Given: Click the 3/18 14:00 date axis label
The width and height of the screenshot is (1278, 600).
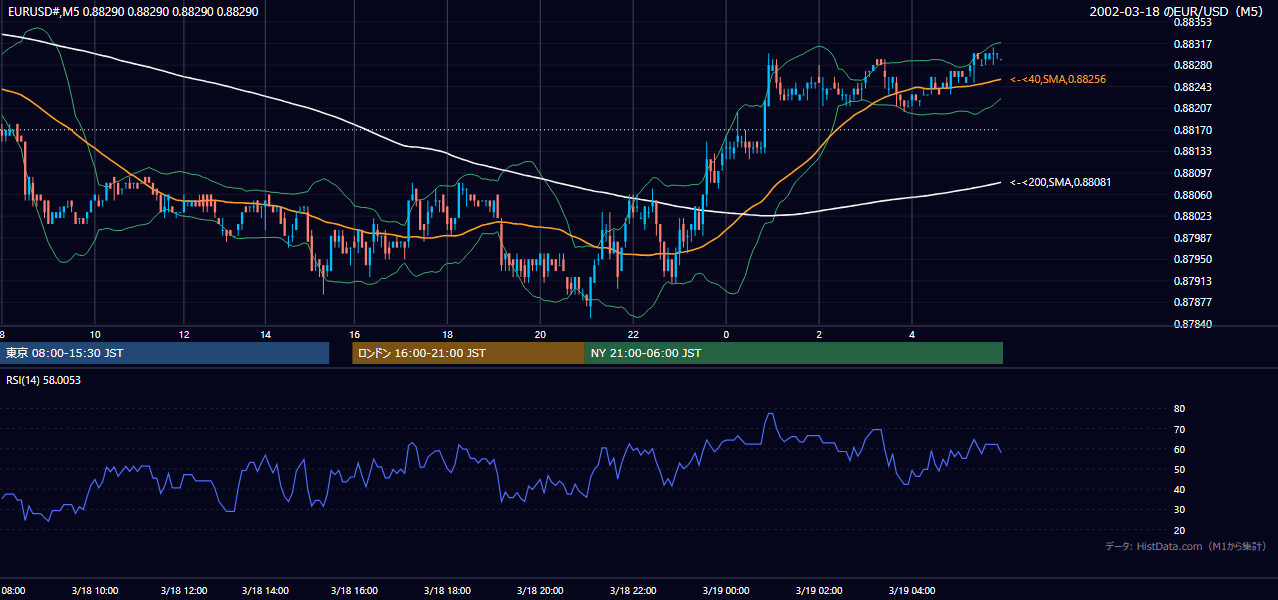Looking at the screenshot, I should click(265, 591).
